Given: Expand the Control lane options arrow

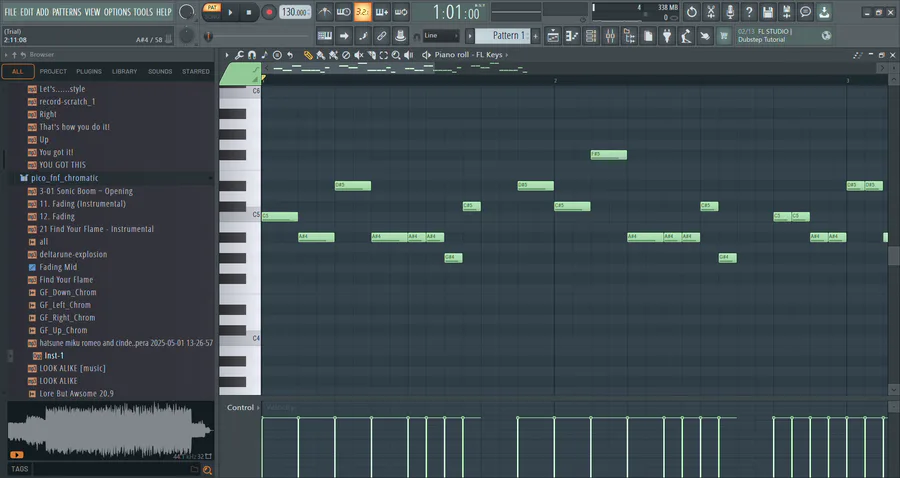Looking at the screenshot, I should (258, 407).
